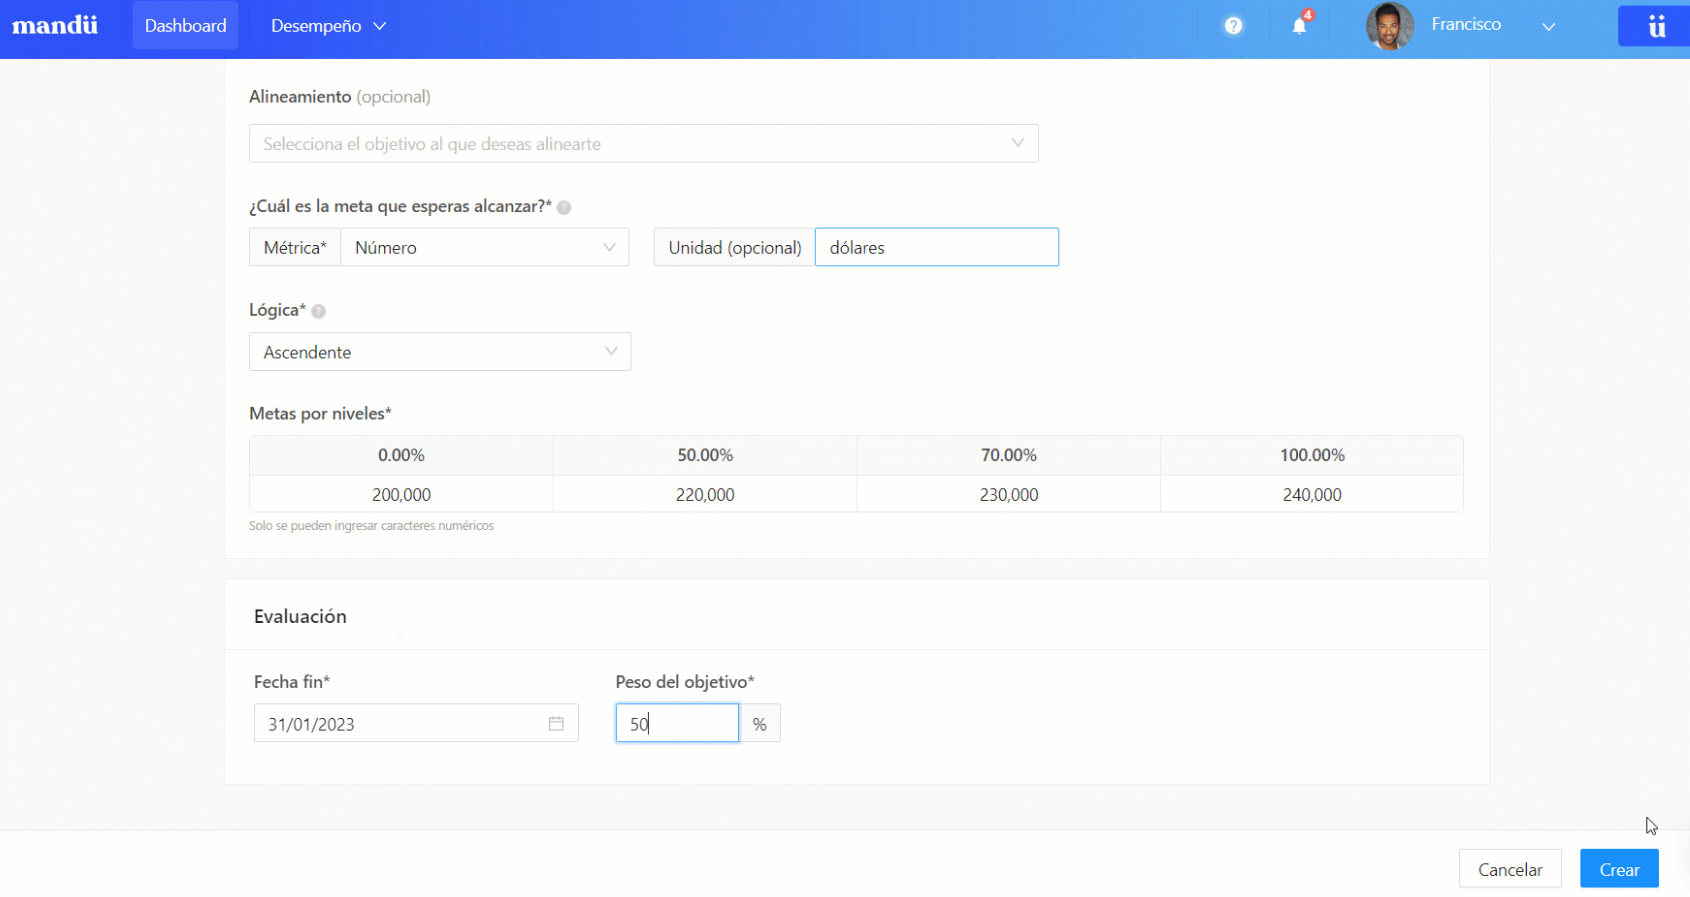
Task: Click the 70.00% level header
Action: 1009,455
